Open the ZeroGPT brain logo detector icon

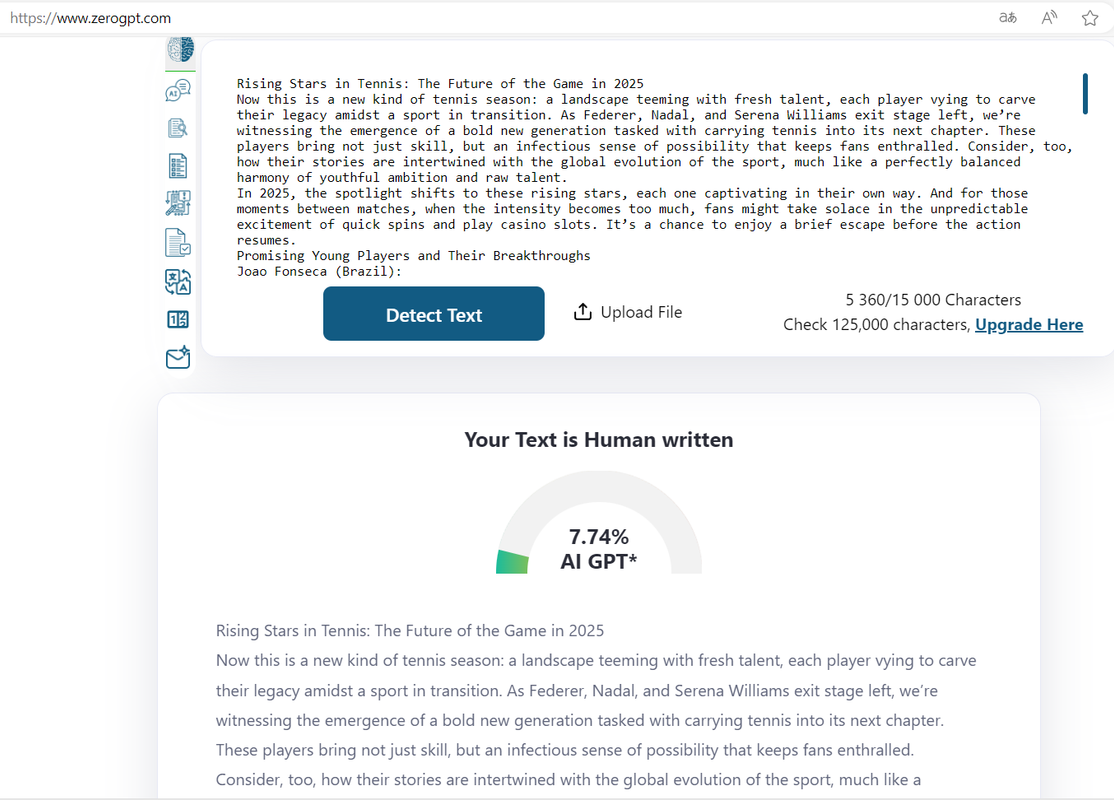pyautogui.click(x=180, y=49)
